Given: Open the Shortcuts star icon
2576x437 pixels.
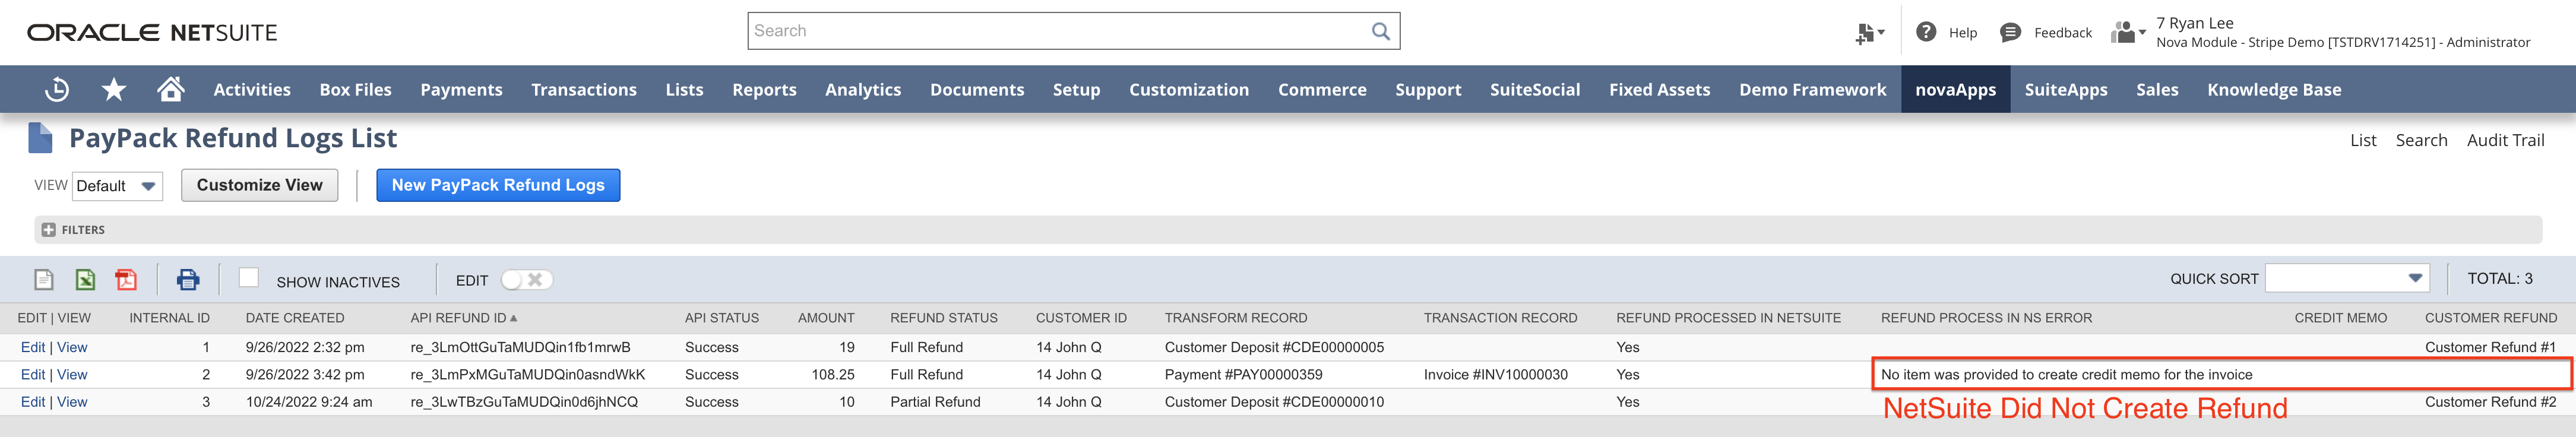Looking at the screenshot, I should point(114,89).
